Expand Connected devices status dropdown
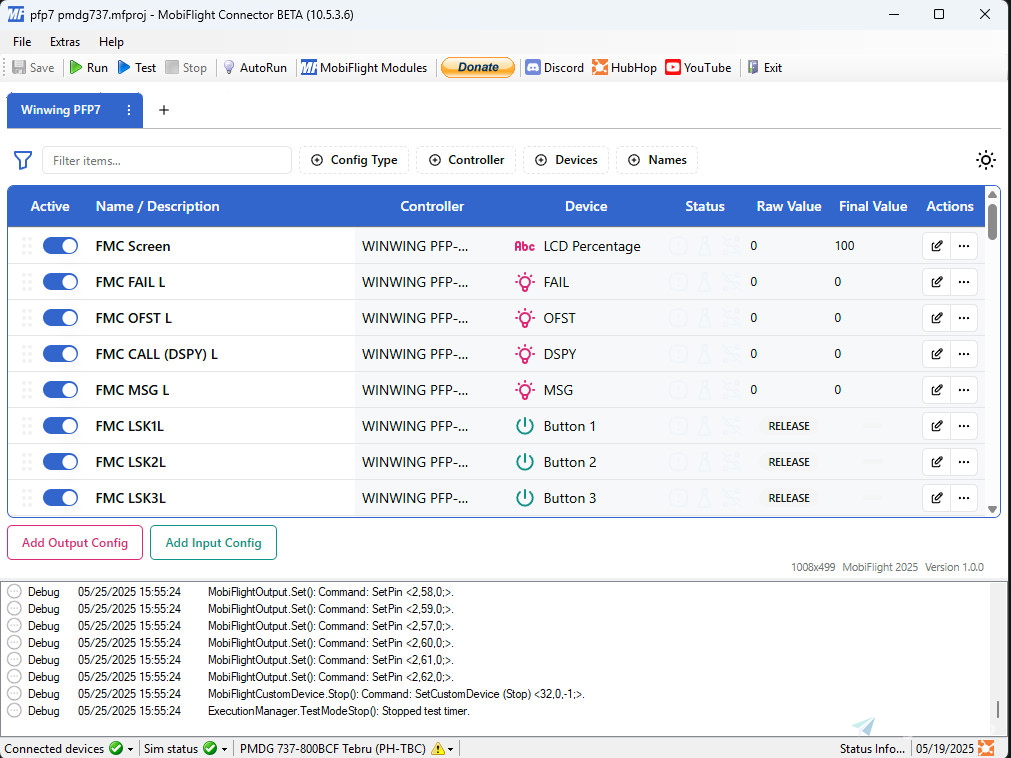Viewport: 1011px width, 758px height. pyautogui.click(x=130, y=749)
